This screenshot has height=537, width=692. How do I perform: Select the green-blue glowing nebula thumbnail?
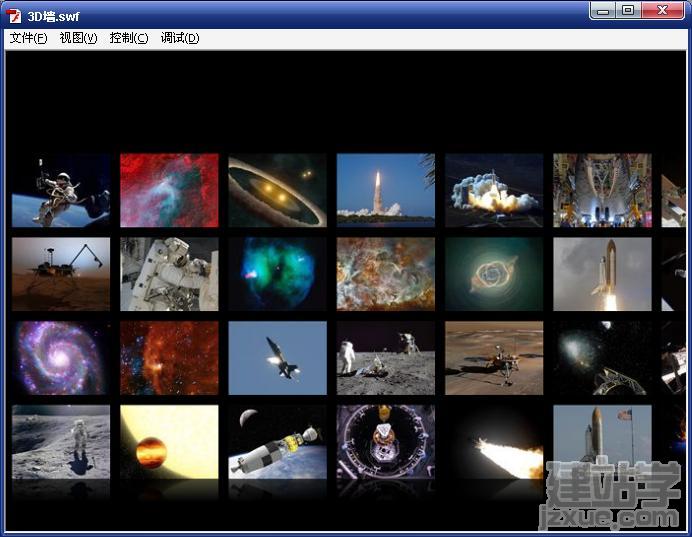(278, 274)
